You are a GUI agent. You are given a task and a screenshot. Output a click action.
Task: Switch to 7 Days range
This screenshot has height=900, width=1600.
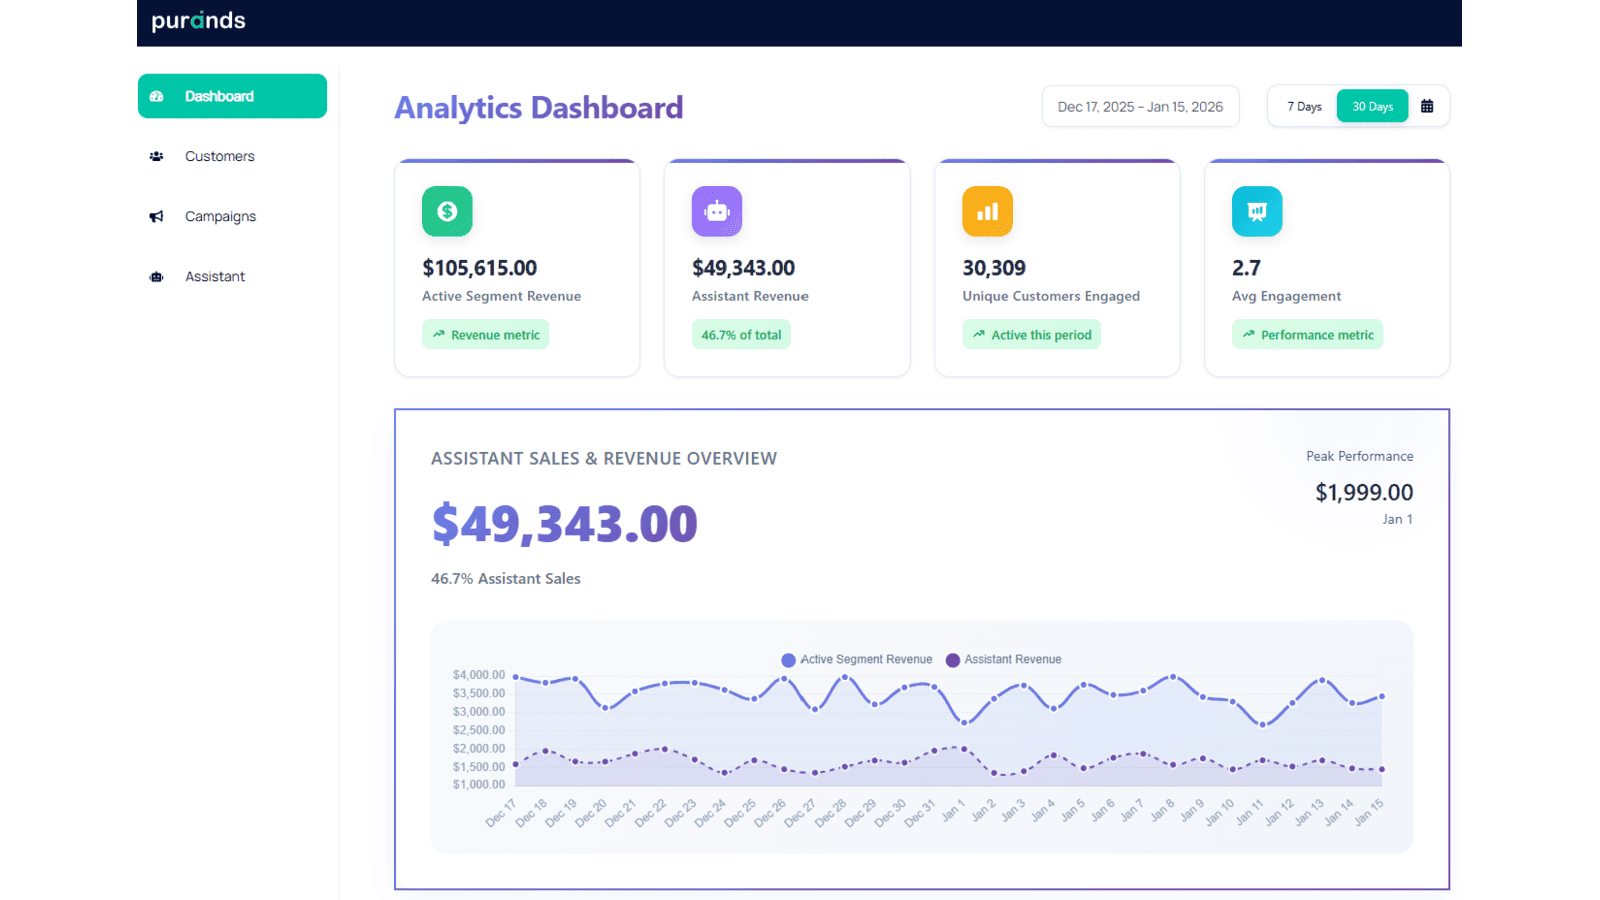point(1304,106)
